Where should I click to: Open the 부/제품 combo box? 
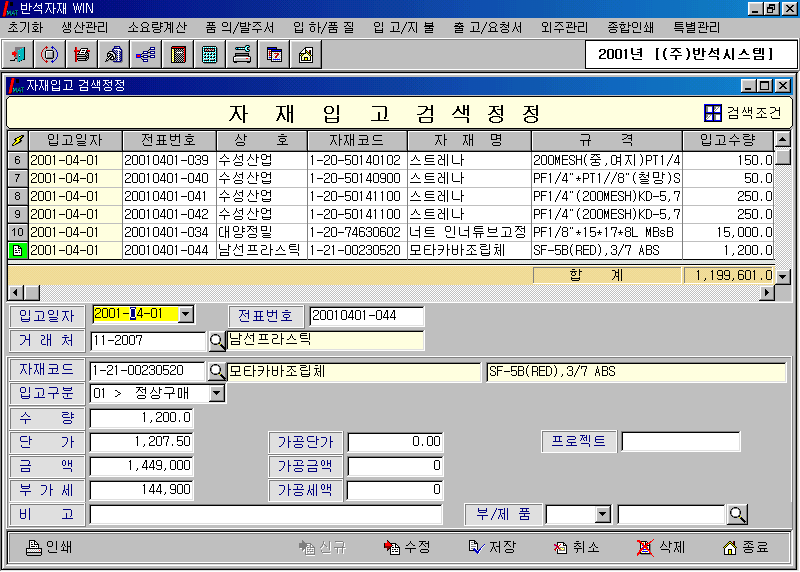[x=602, y=514]
